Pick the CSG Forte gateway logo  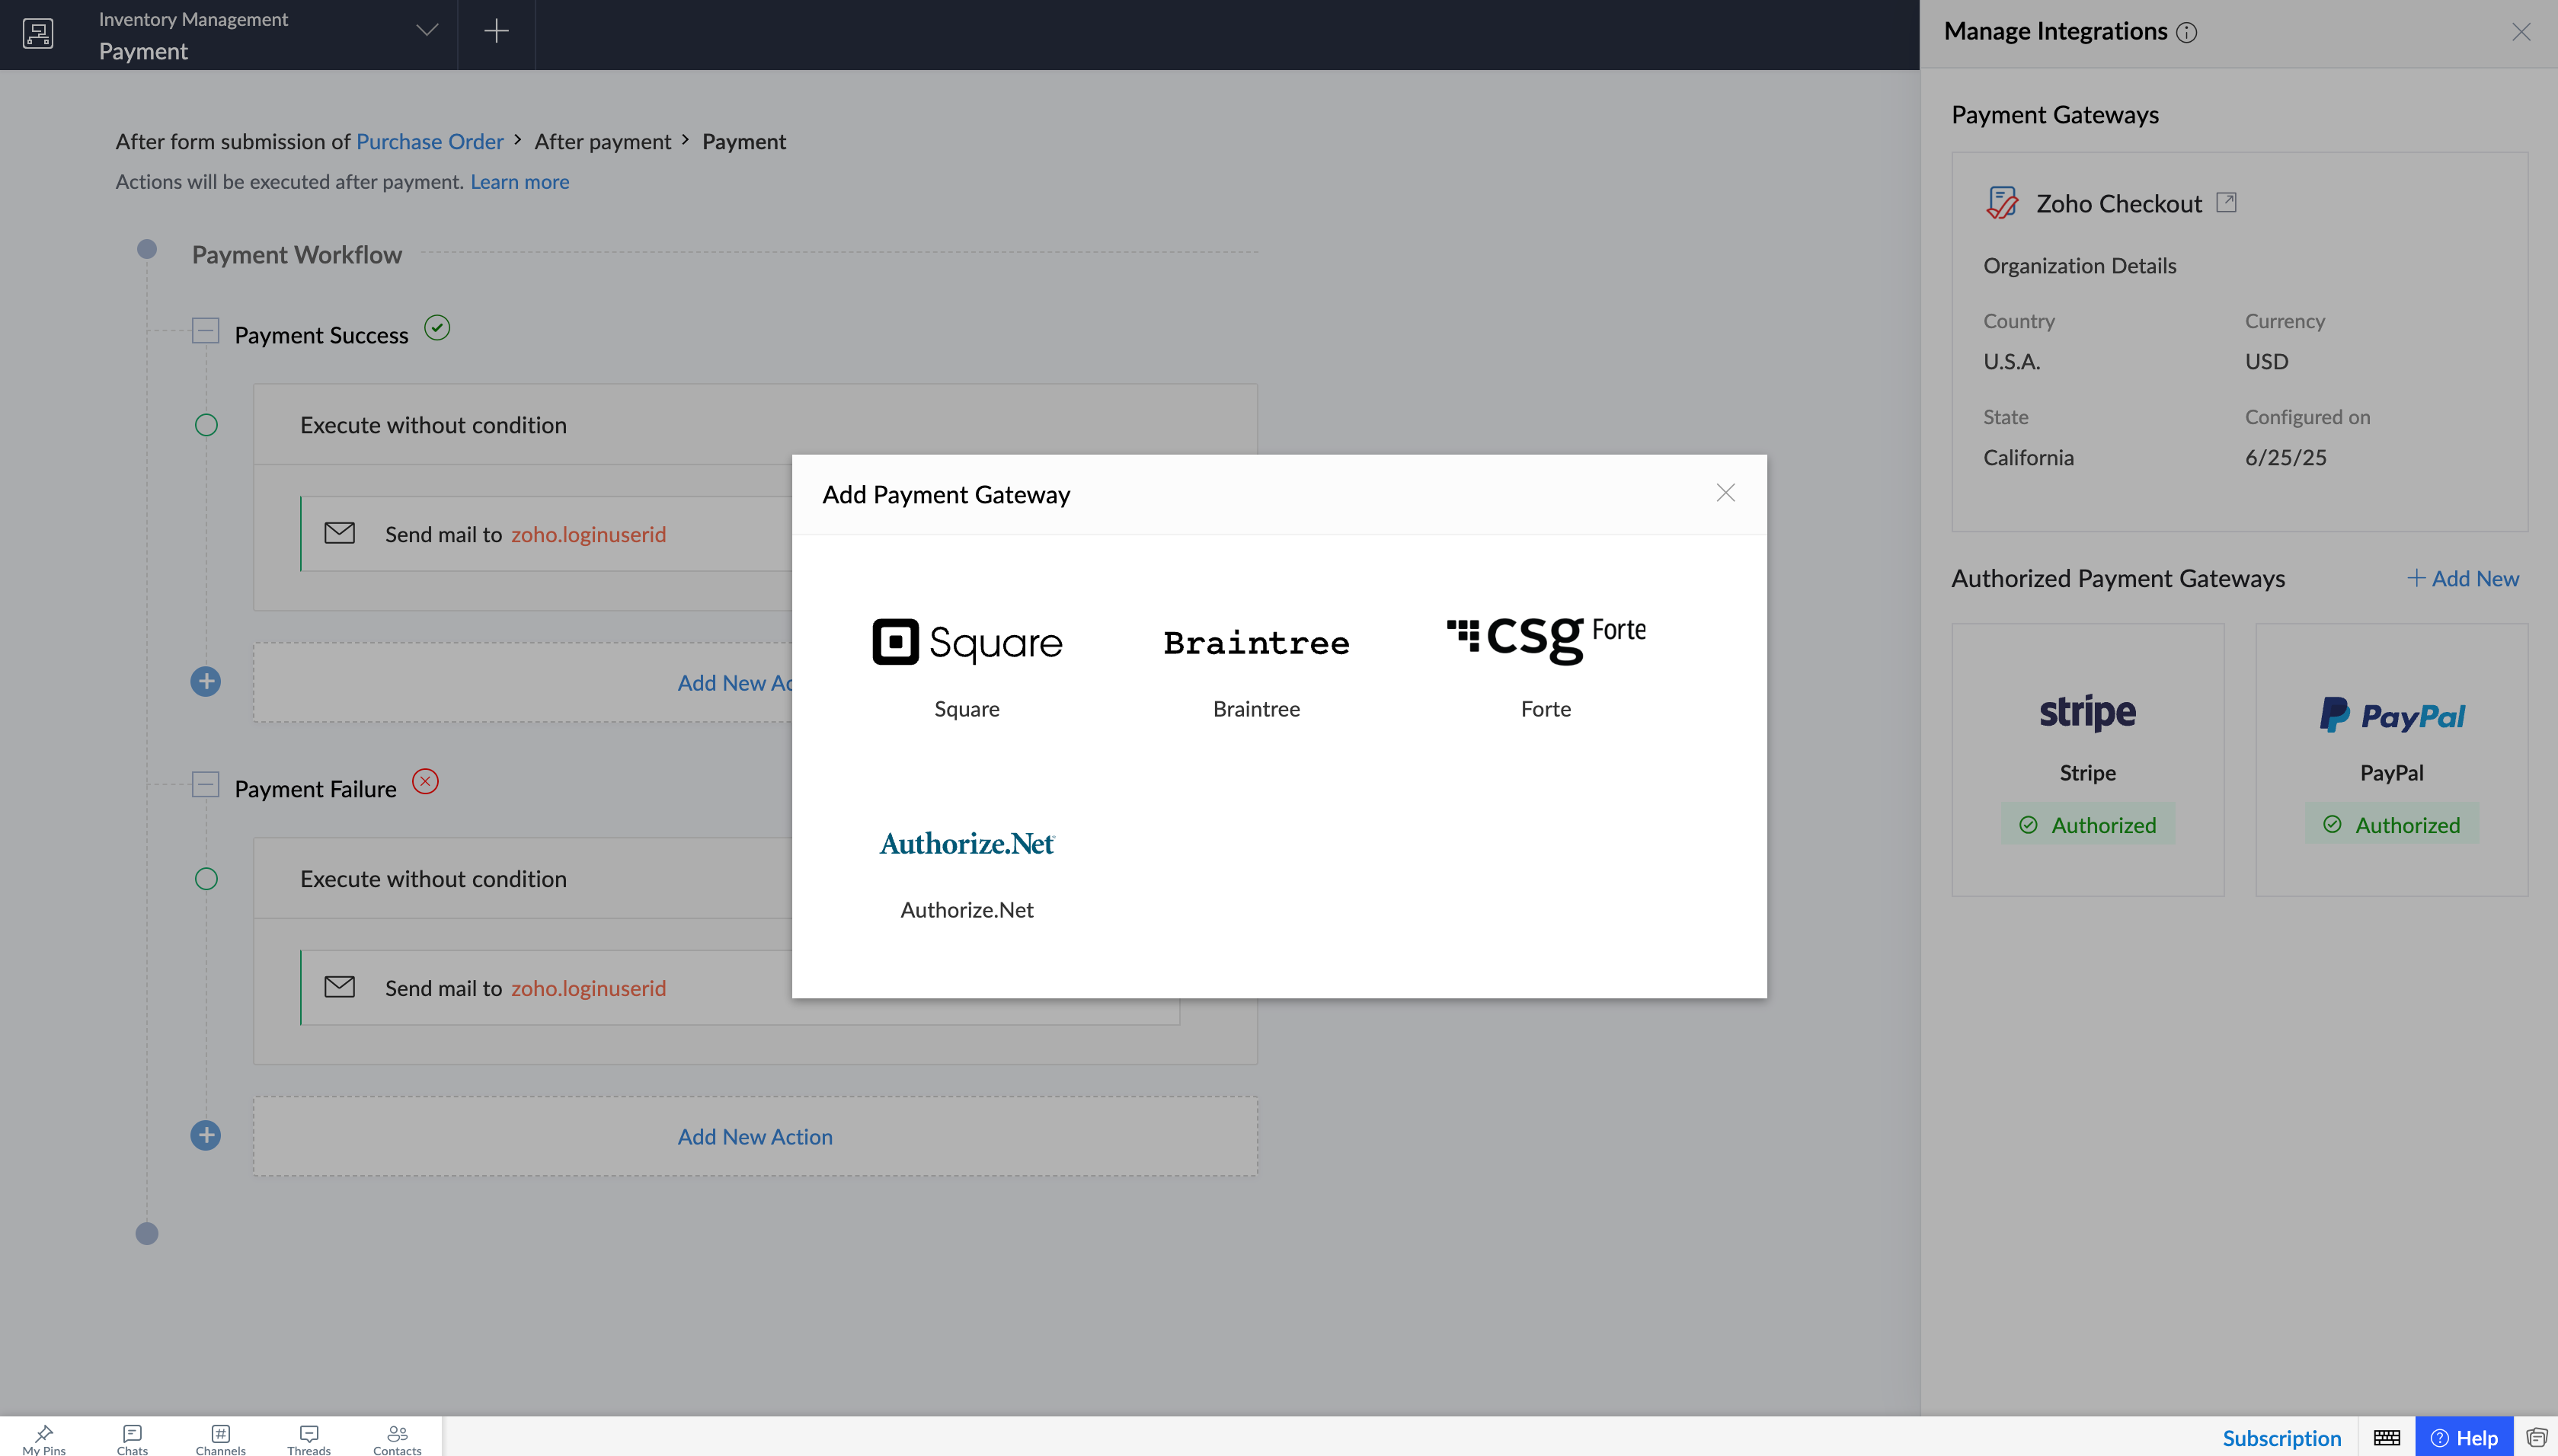(1545, 641)
